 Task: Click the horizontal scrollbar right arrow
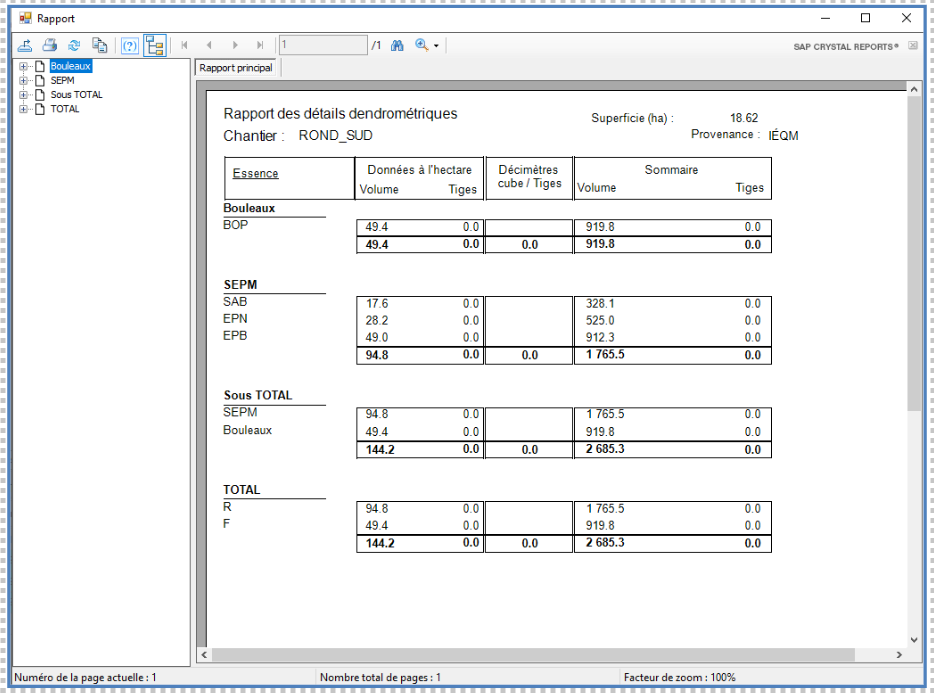[899, 655]
